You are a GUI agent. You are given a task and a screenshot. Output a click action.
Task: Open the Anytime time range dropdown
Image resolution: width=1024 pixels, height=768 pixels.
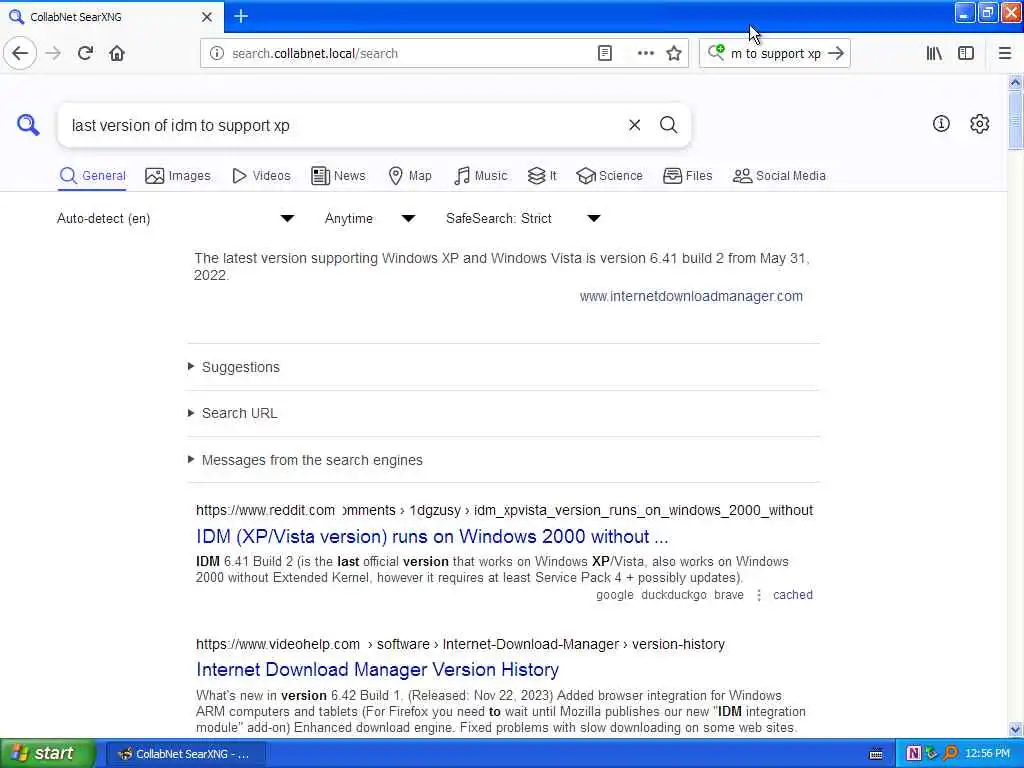(370, 218)
